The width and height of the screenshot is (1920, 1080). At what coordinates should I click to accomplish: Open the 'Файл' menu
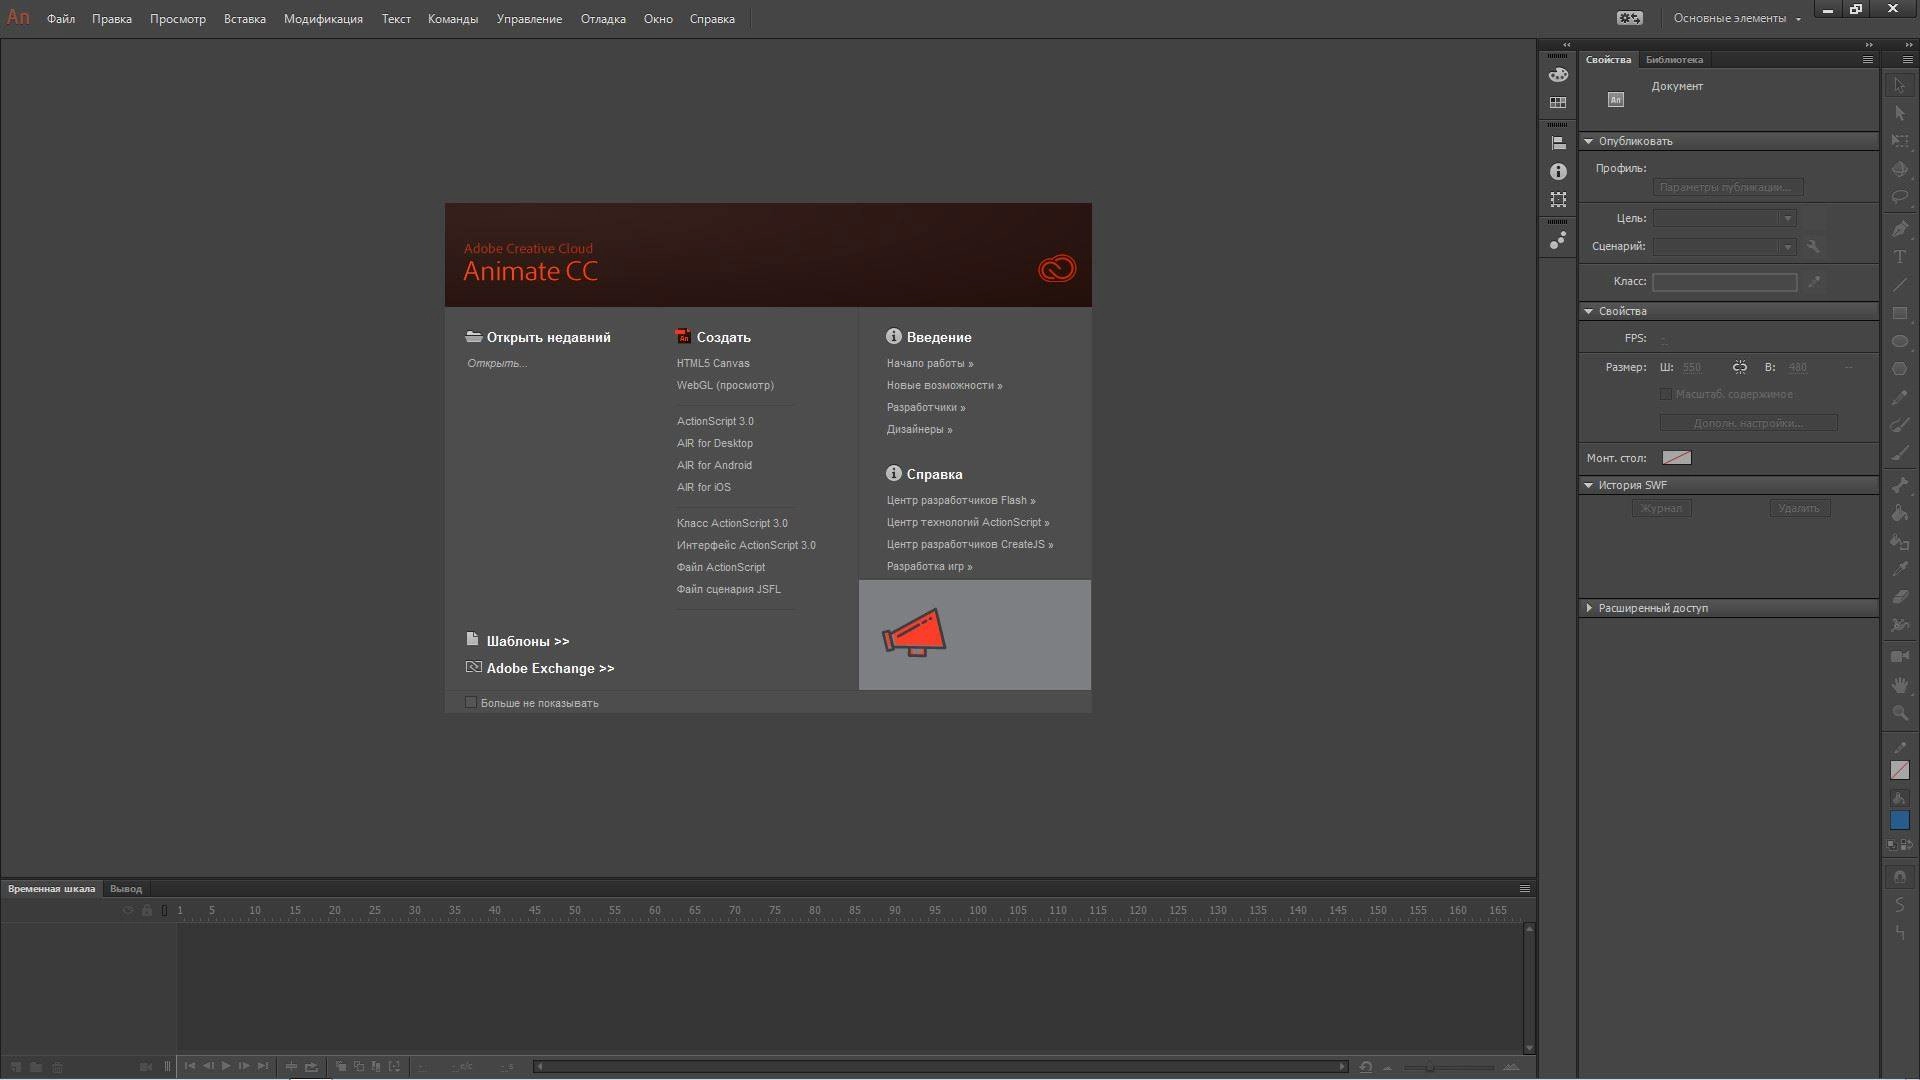[61, 19]
